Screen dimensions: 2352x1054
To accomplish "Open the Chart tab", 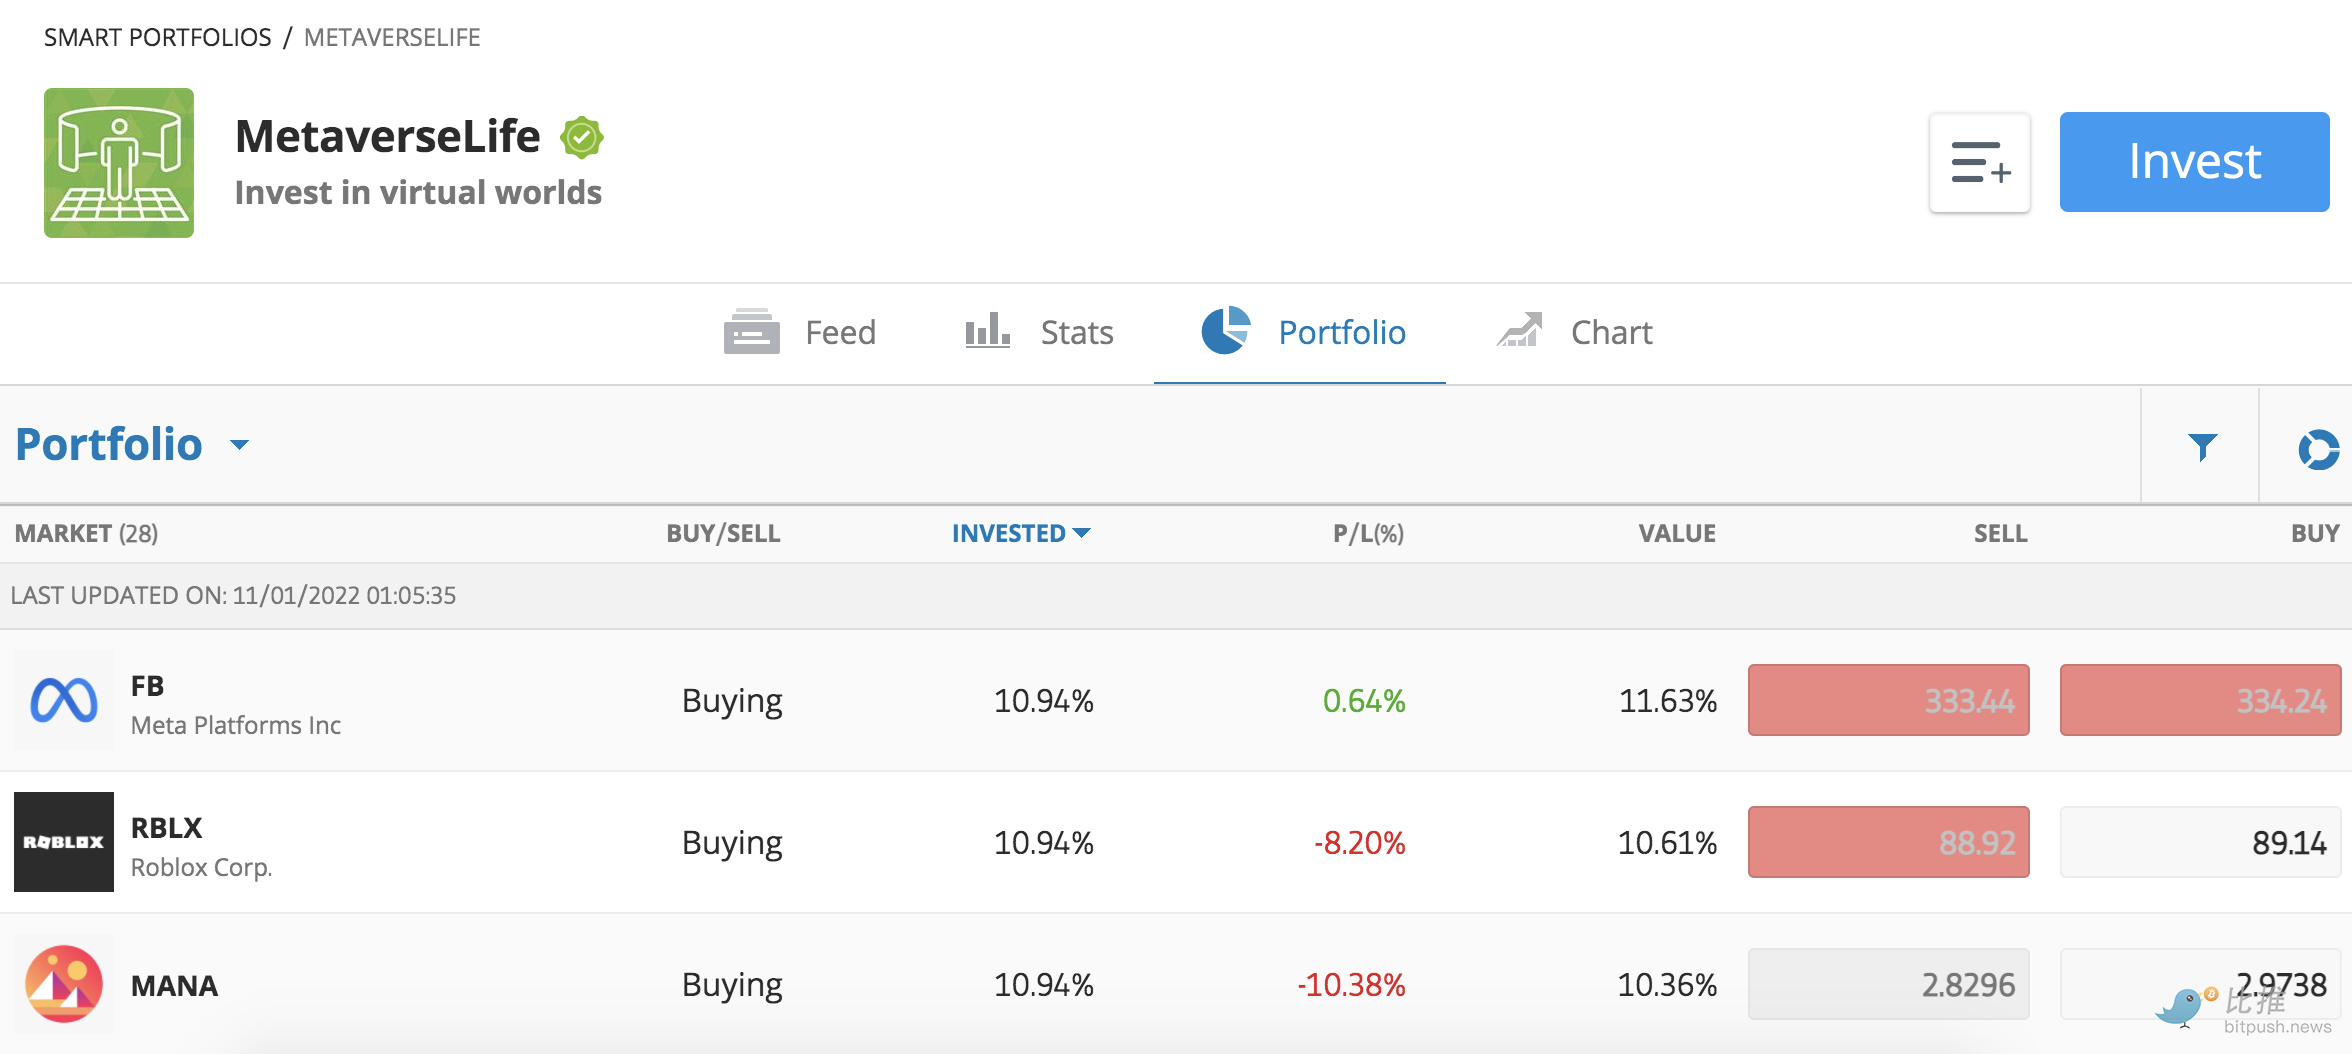I will pyautogui.click(x=1575, y=333).
